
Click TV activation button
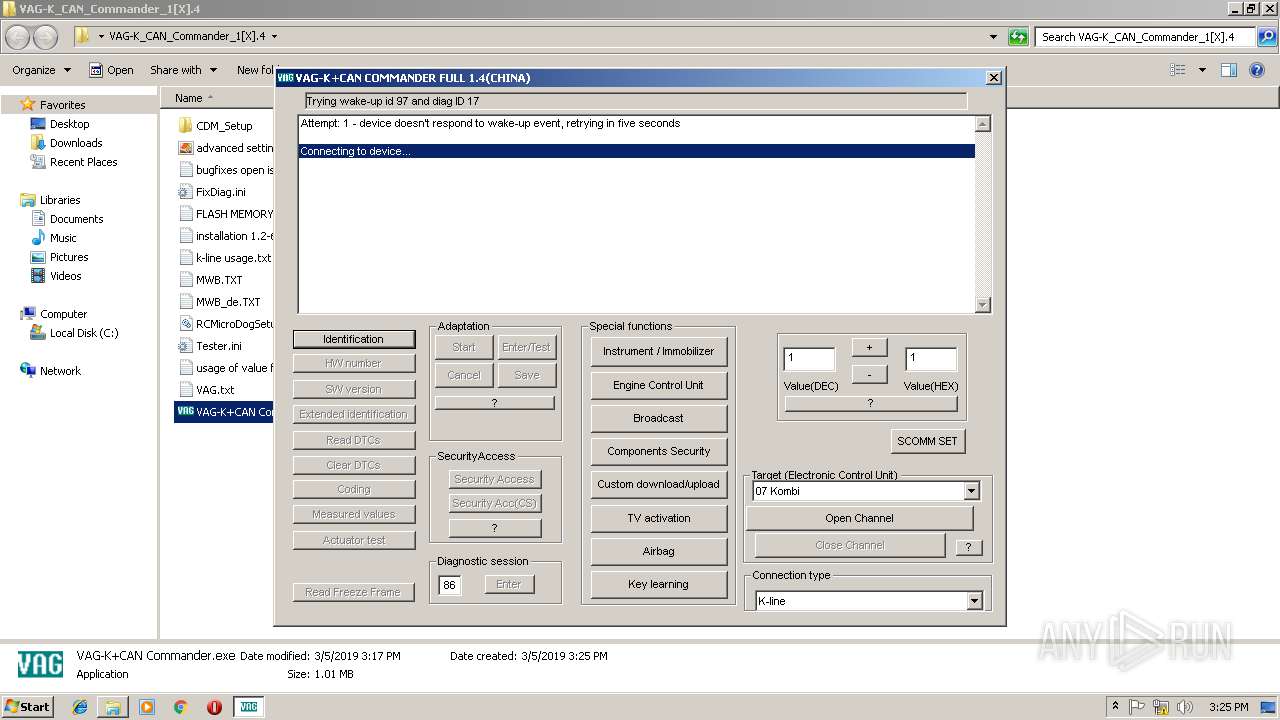pos(658,518)
